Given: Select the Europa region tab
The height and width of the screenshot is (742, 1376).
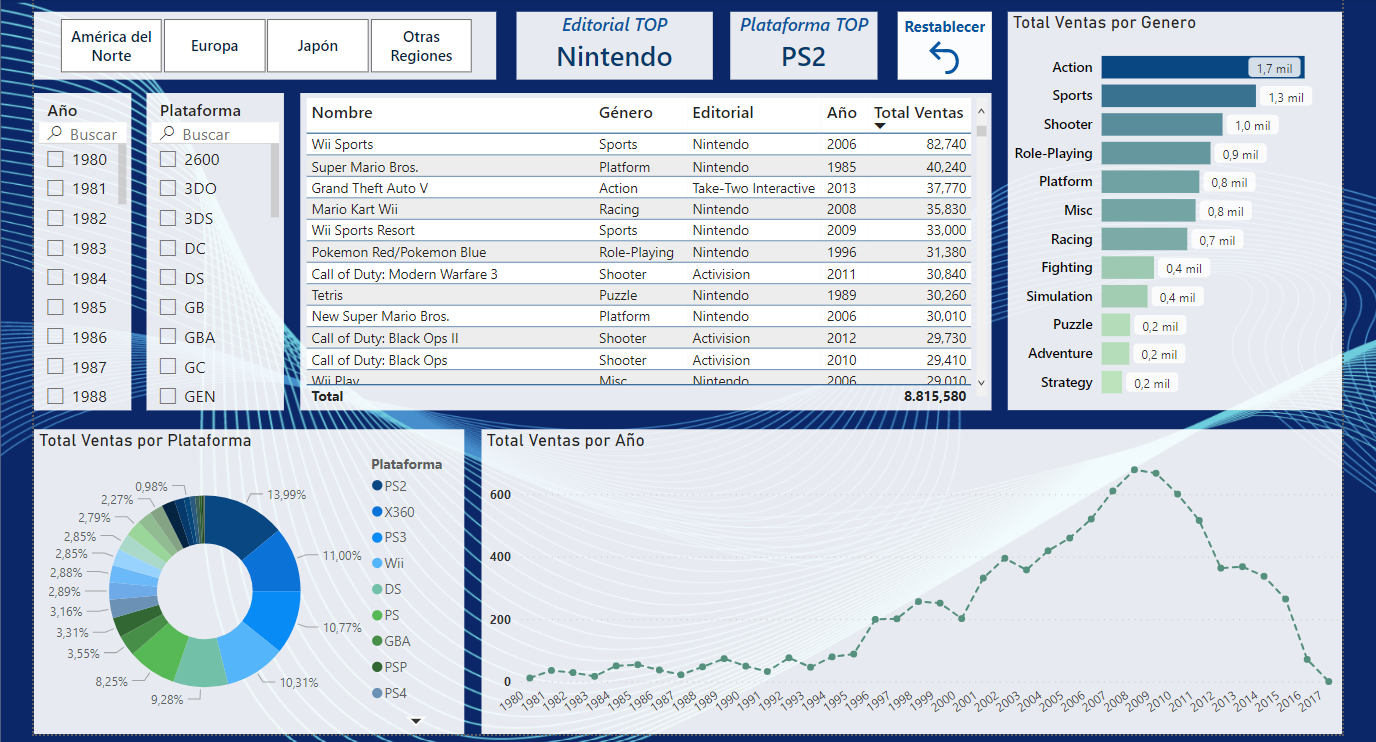Looking at the screenshot, I should (215, 46).
